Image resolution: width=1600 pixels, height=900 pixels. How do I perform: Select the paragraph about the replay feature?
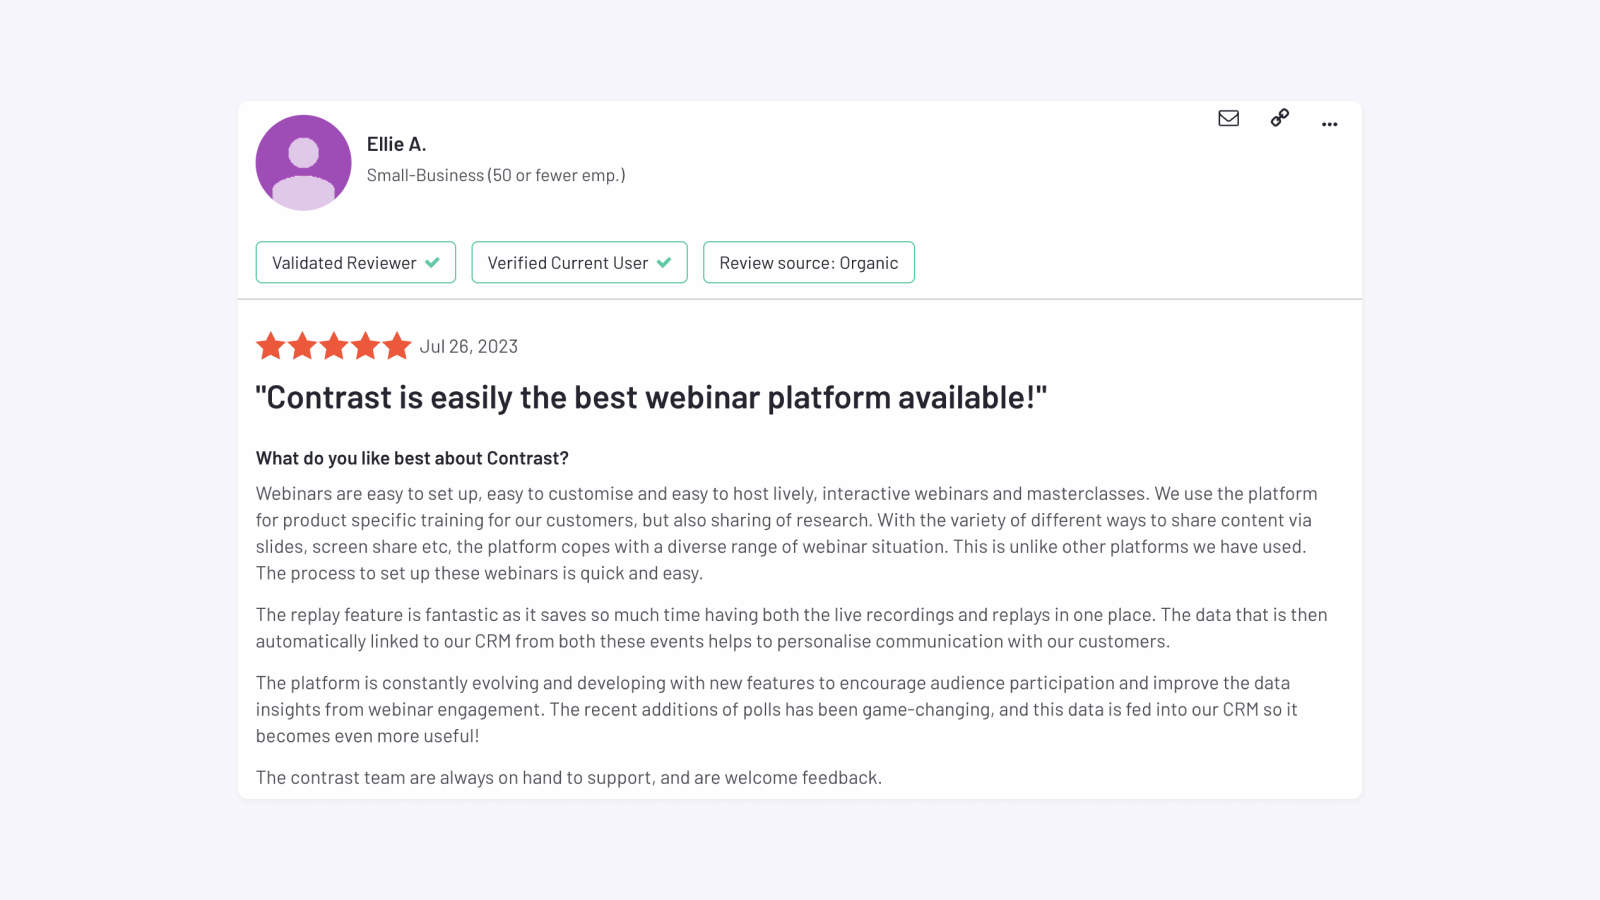coord(790,627)
